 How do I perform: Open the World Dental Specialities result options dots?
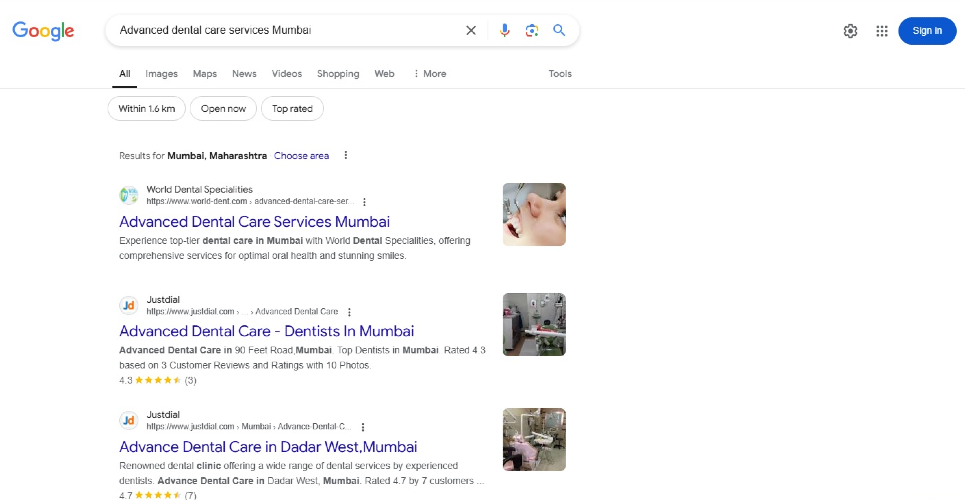coord(364,202)
